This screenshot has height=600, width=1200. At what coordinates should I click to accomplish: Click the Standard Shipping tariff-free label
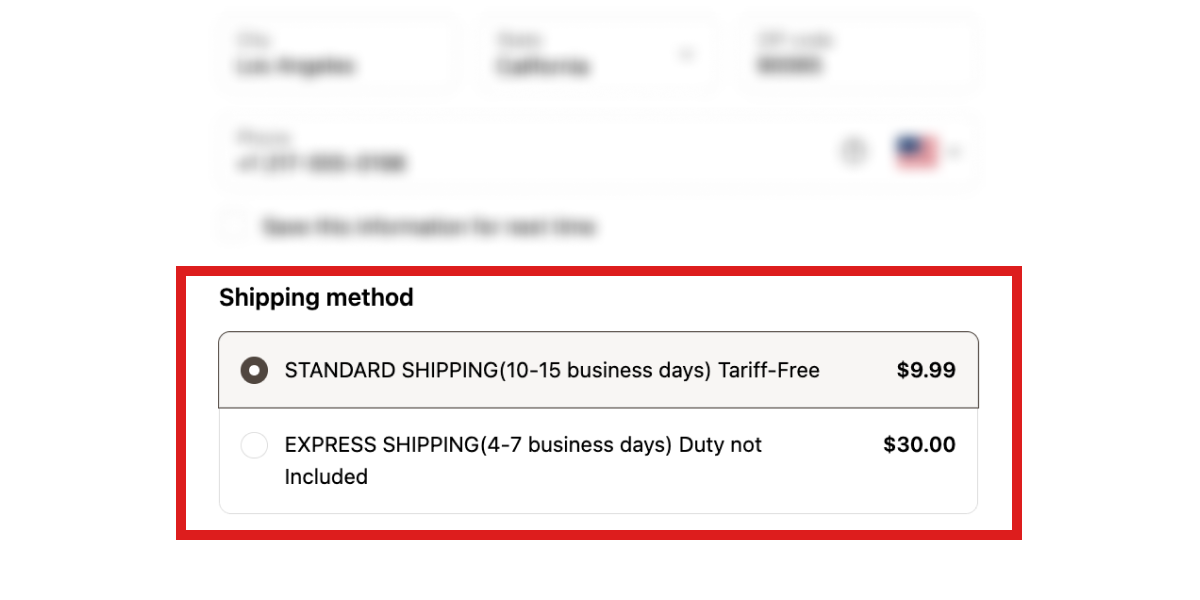pos(552,371)
